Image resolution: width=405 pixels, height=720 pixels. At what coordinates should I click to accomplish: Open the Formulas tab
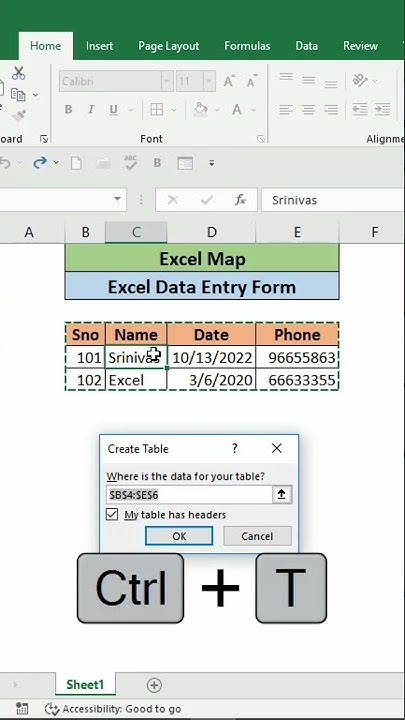[x=247, y=46]
